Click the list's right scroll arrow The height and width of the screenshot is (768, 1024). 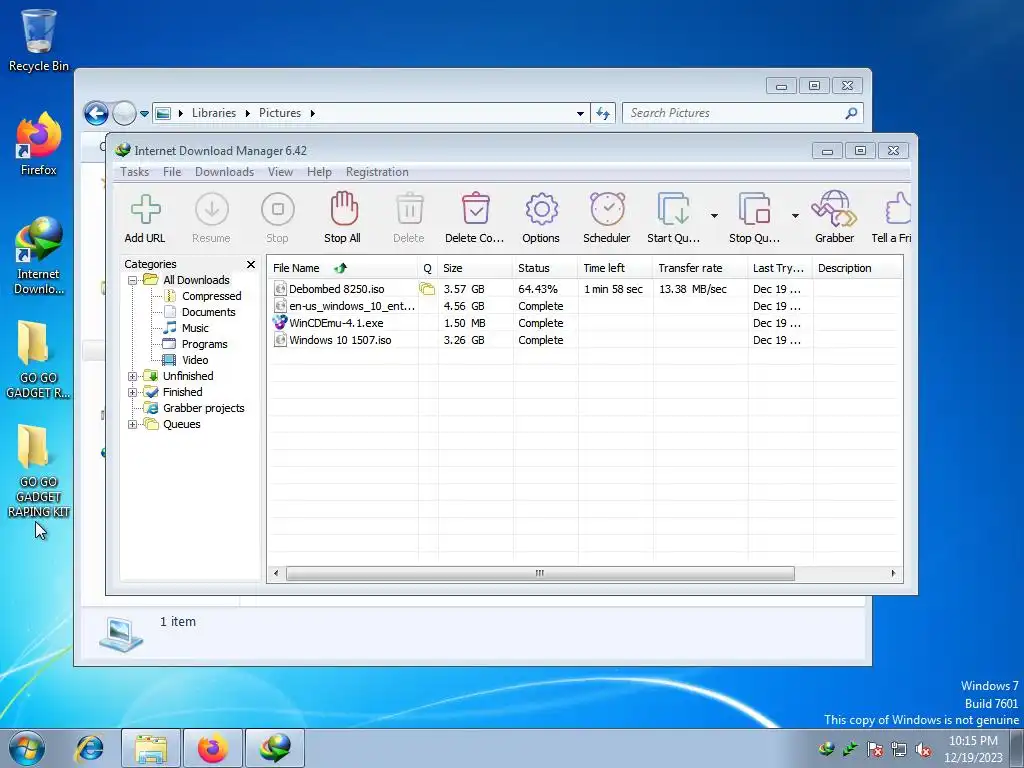point(893,573)
